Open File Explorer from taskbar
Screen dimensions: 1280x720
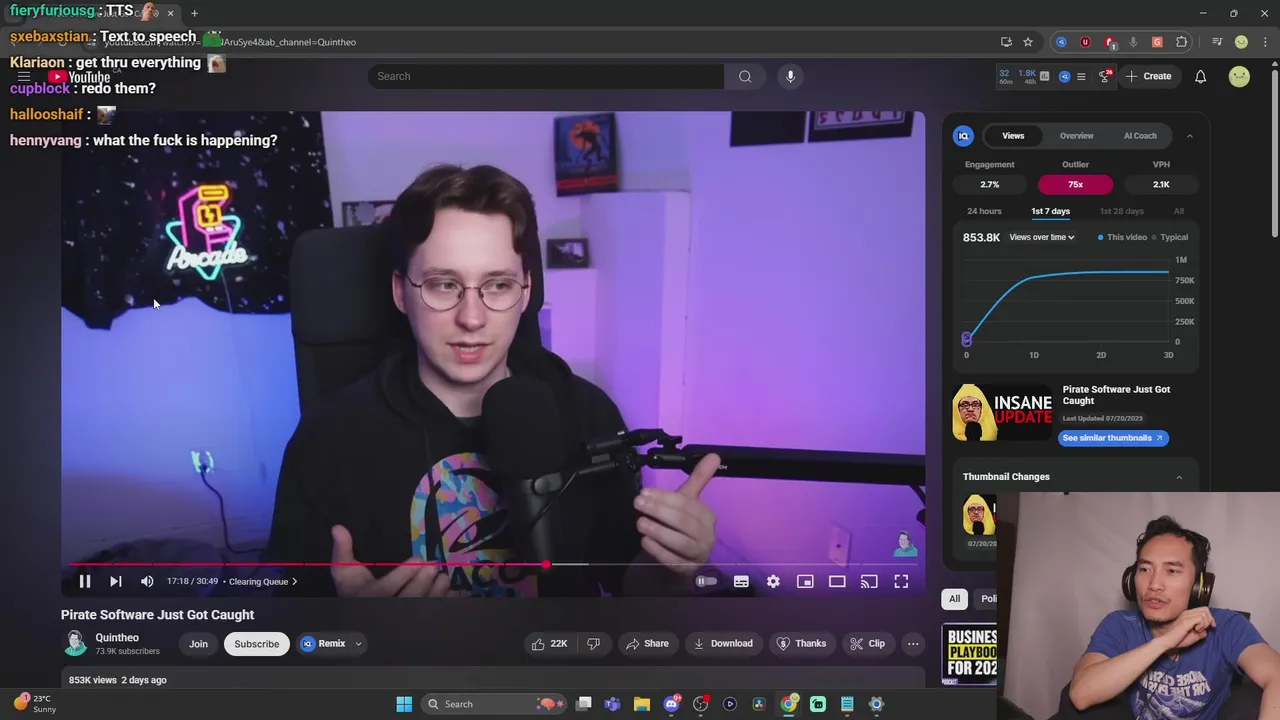[642, 704]
